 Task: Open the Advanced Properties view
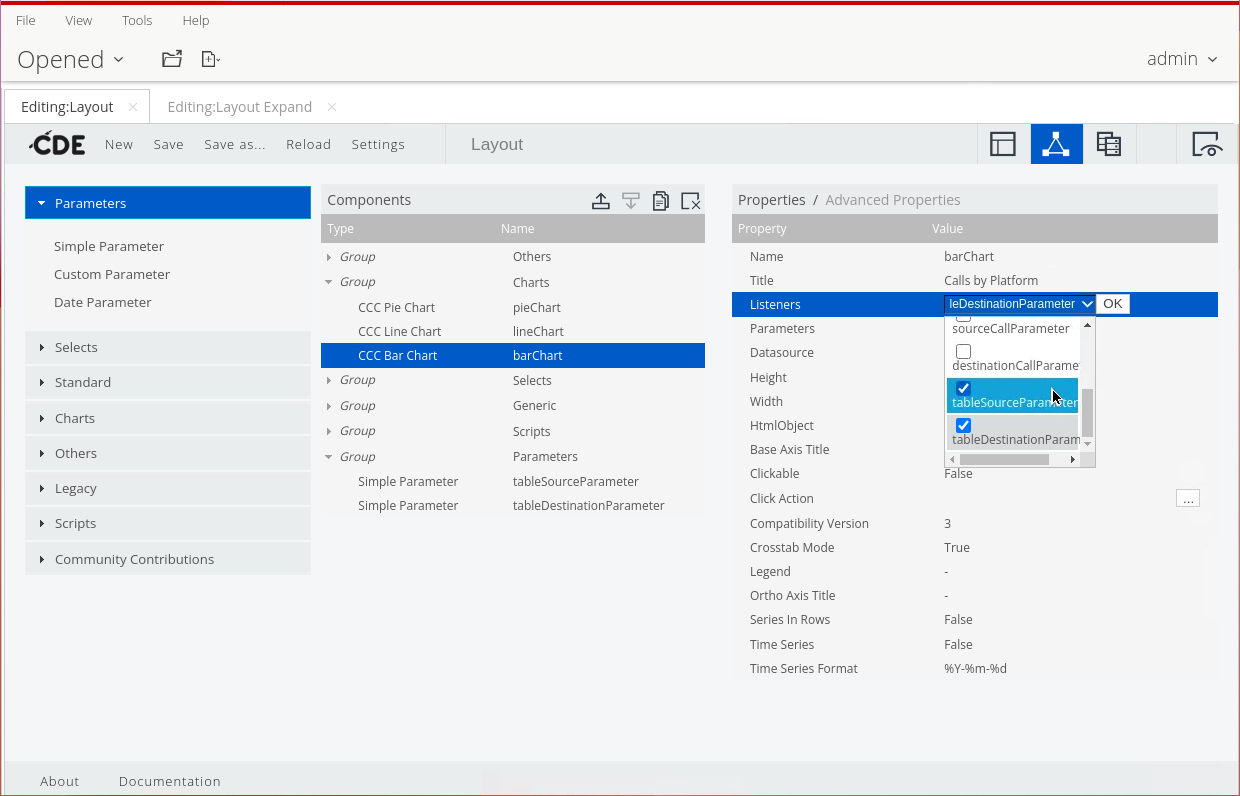tap(892, 200)
